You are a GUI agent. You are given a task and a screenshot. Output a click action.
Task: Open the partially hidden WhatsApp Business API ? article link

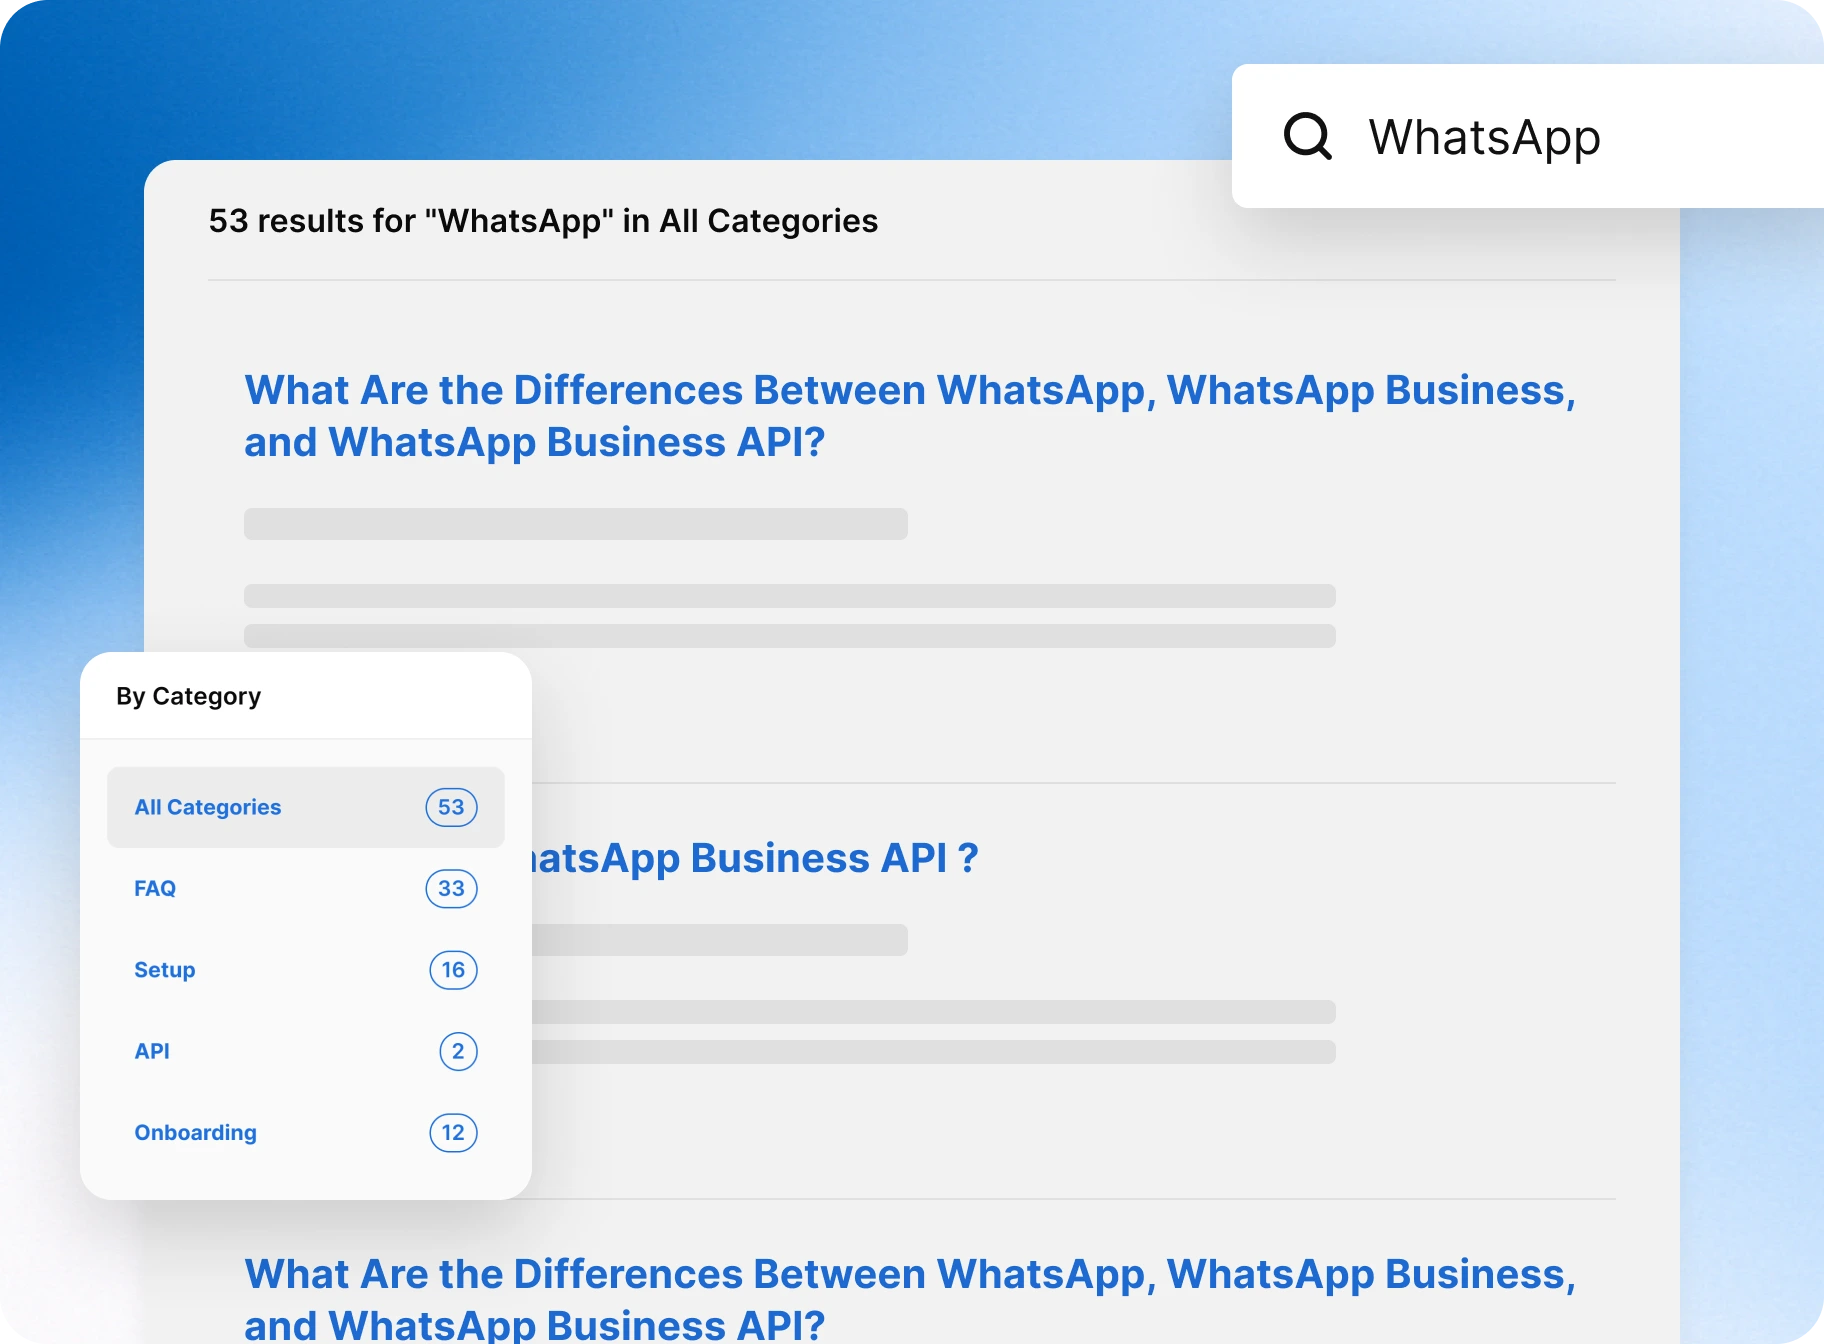click(x=755, y=858)
